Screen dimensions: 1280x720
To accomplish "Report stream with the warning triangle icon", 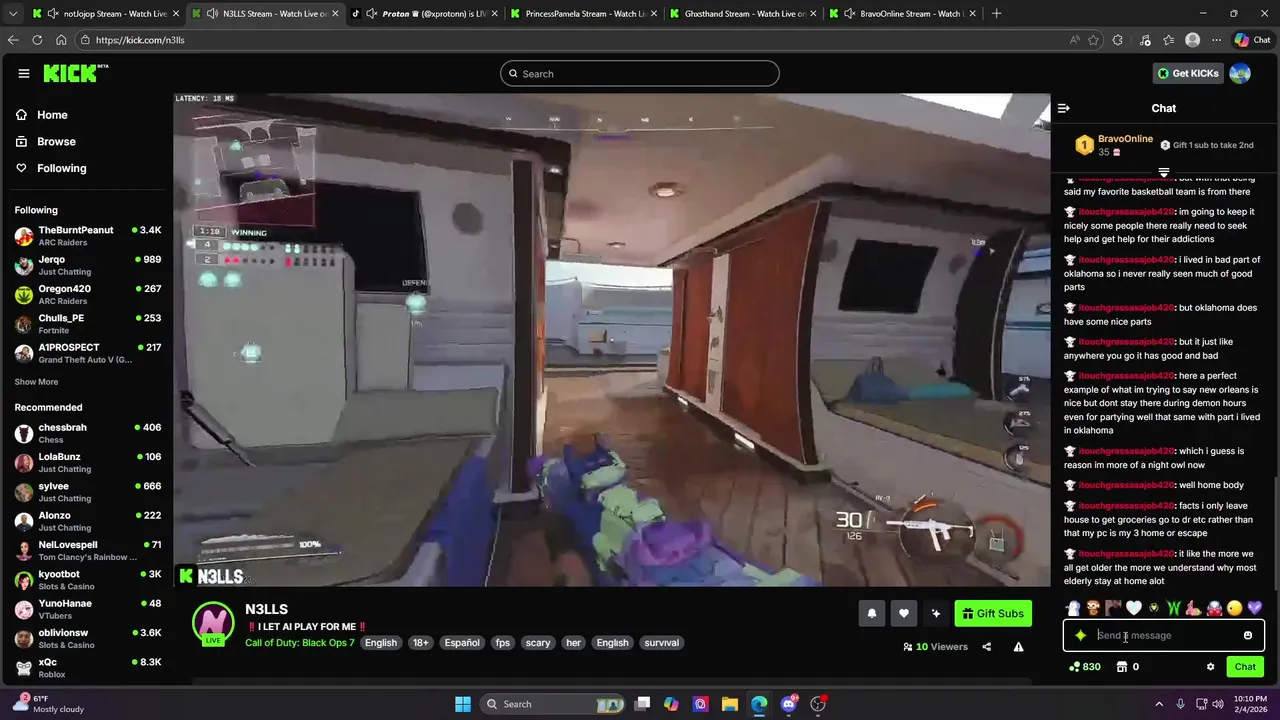I will pos(1018,647).
